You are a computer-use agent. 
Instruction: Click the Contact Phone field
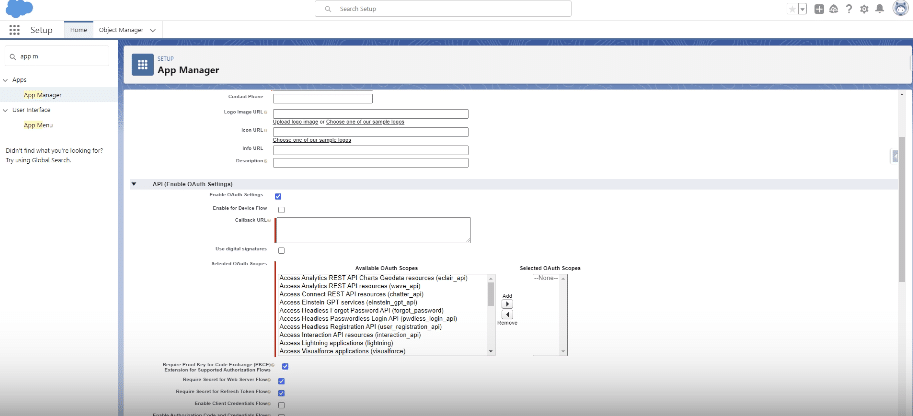pyautogui.click(x=323, y=98)
